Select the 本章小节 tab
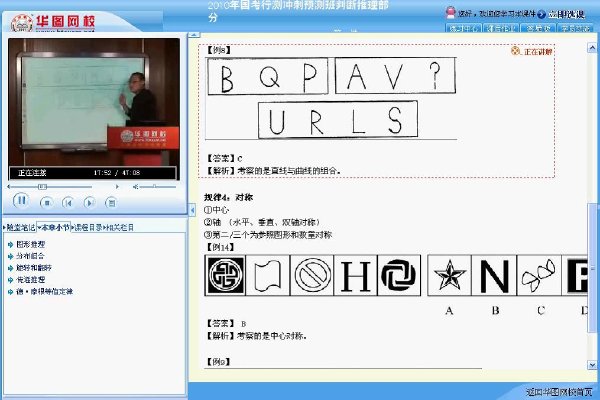 pos(54,227)
